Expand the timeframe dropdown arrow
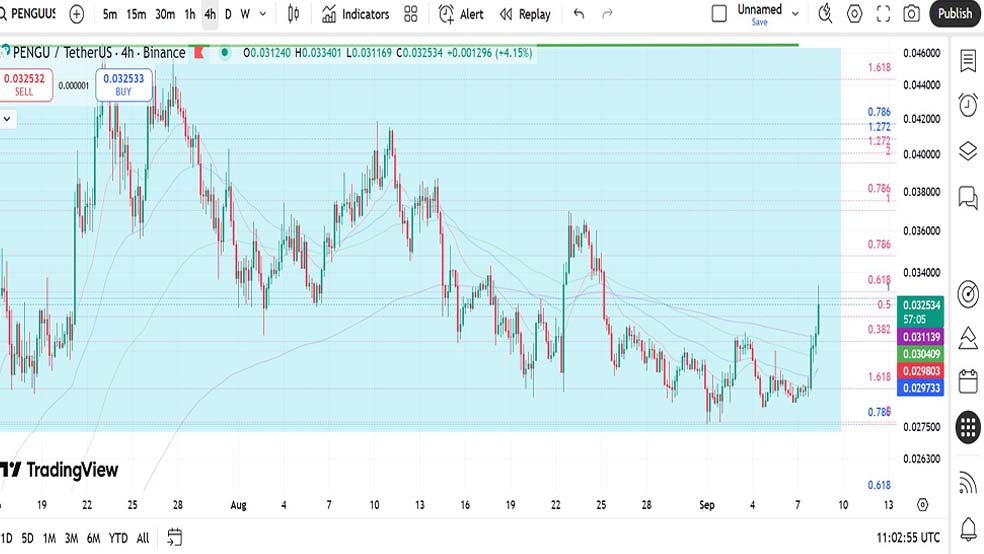This screenshot has width=984, height=554. tap(263, 14)
